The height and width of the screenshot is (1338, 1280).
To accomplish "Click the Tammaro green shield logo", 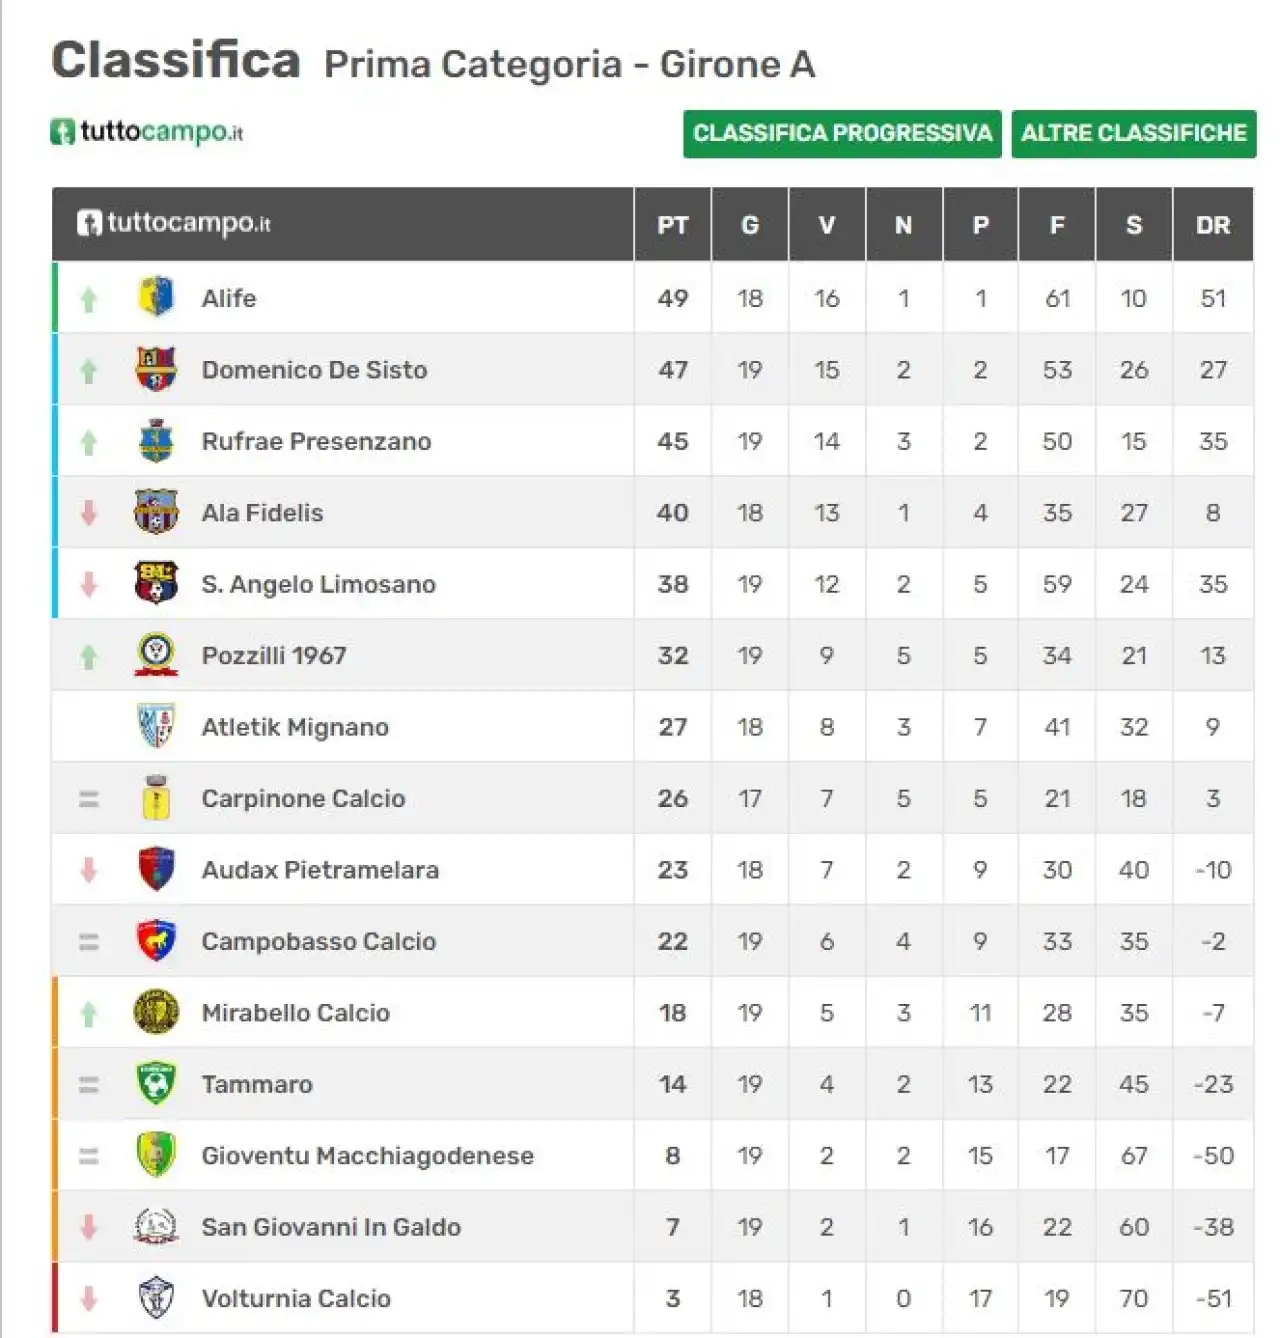I will click(156, 1084).
